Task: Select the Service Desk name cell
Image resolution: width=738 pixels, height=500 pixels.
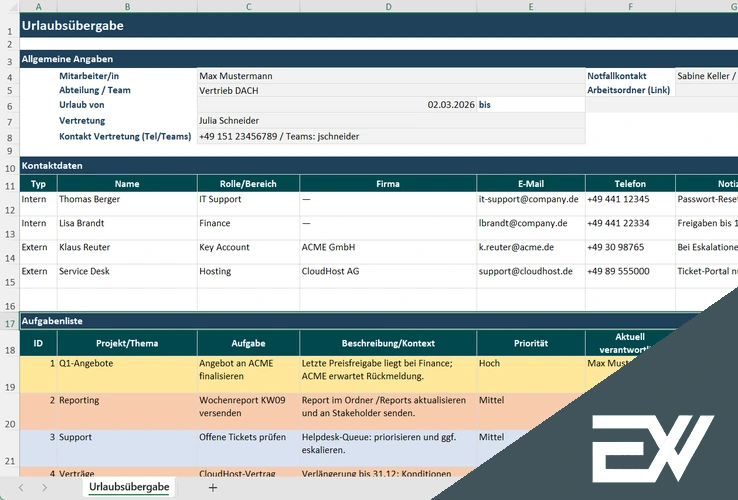Action: point(127,276)
